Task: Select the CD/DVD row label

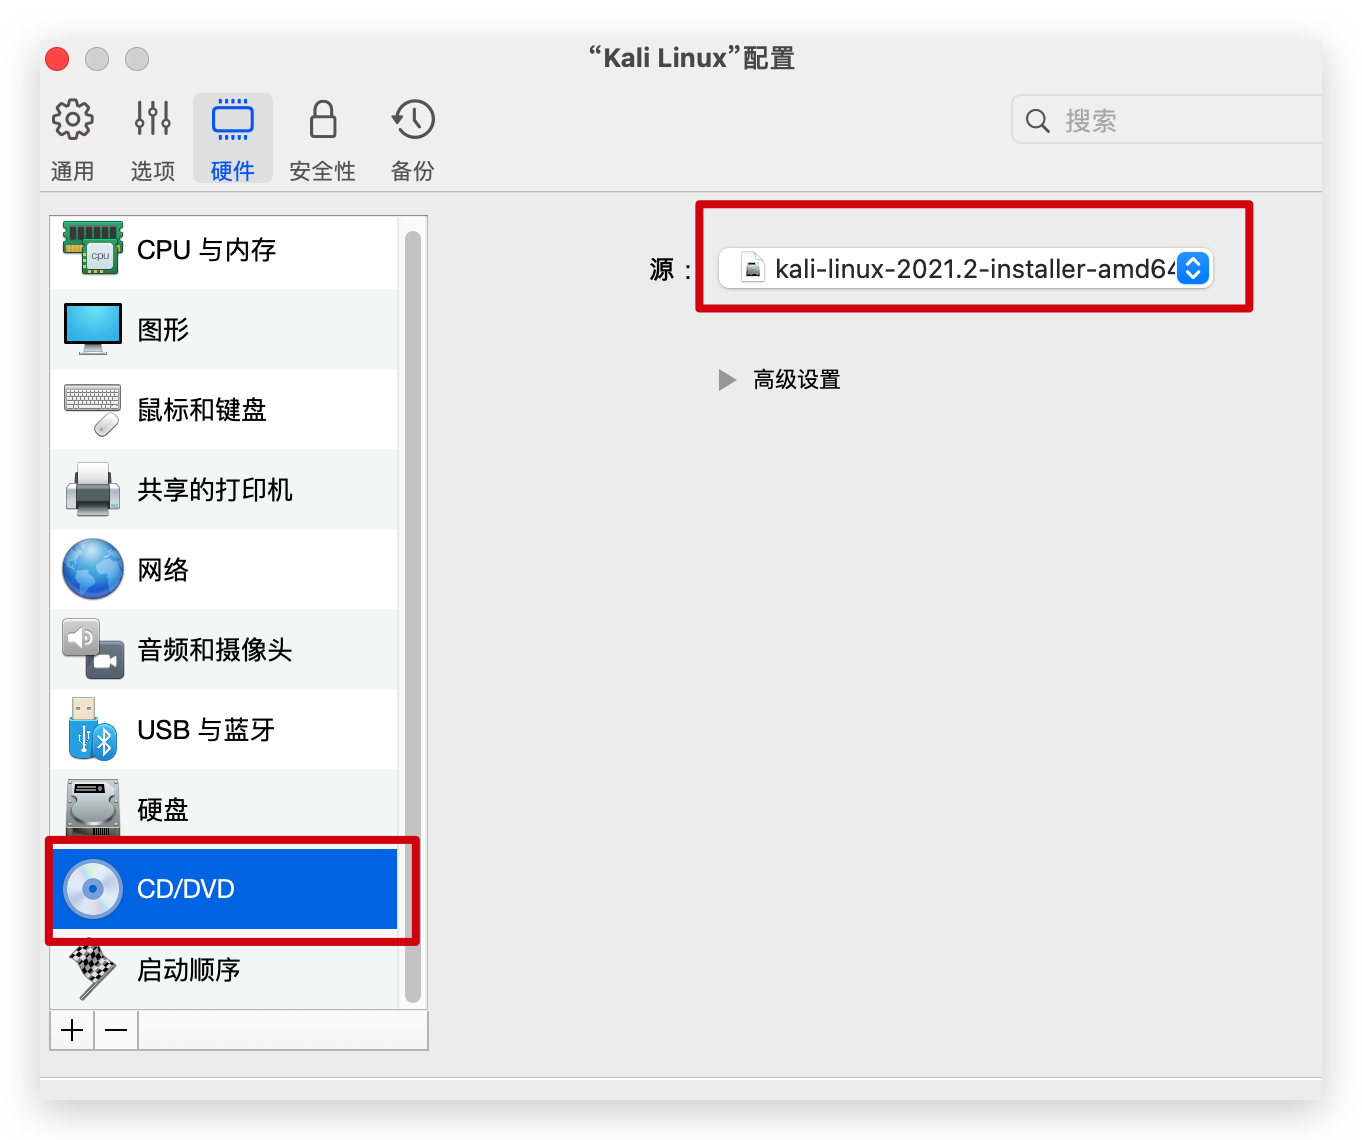Action: point(186,889)
